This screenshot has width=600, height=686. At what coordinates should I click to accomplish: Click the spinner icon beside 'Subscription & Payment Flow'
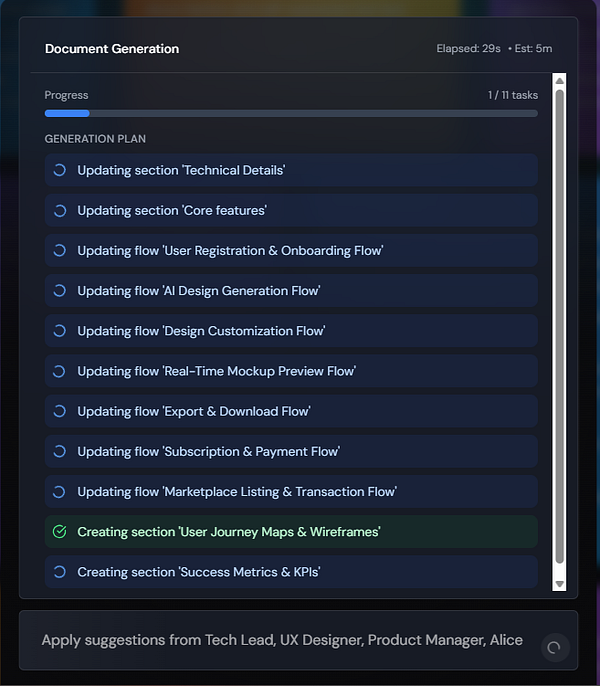coord(60,452)
